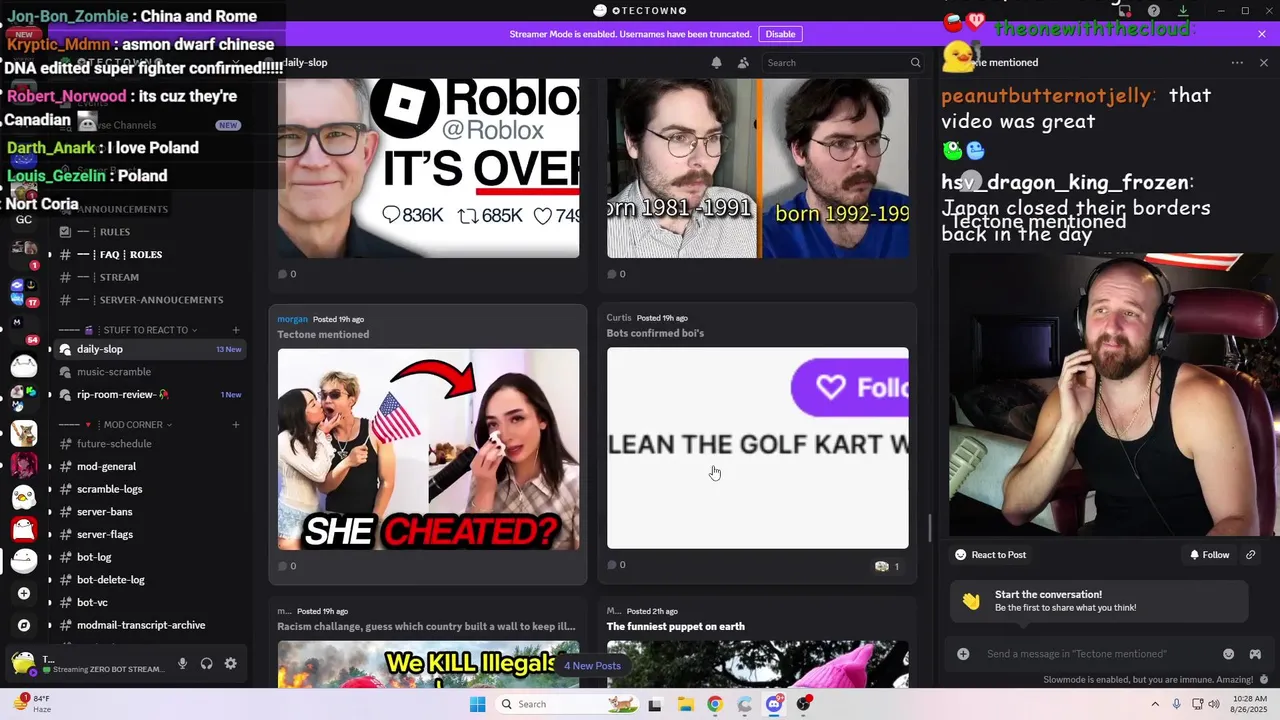Open SHE CHEATED thumbnail image
The height and width of the screenshot is (720, 1280).
tap(428, 449)
